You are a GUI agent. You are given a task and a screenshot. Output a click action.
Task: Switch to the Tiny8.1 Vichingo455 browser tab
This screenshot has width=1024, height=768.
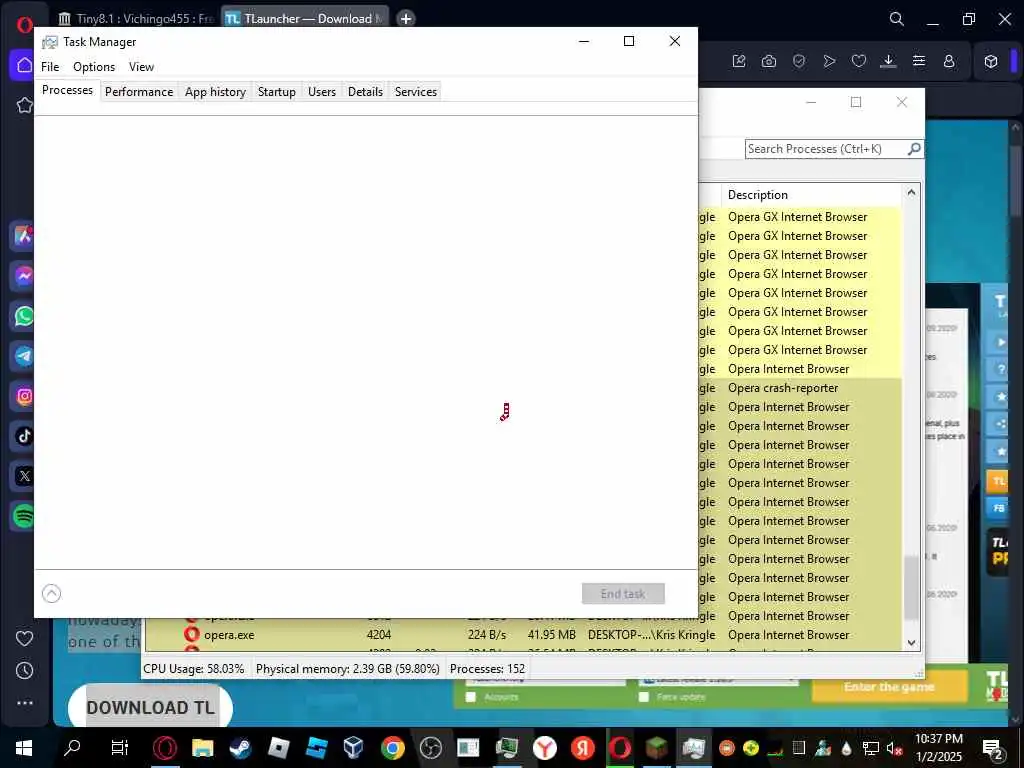point(136,19)
